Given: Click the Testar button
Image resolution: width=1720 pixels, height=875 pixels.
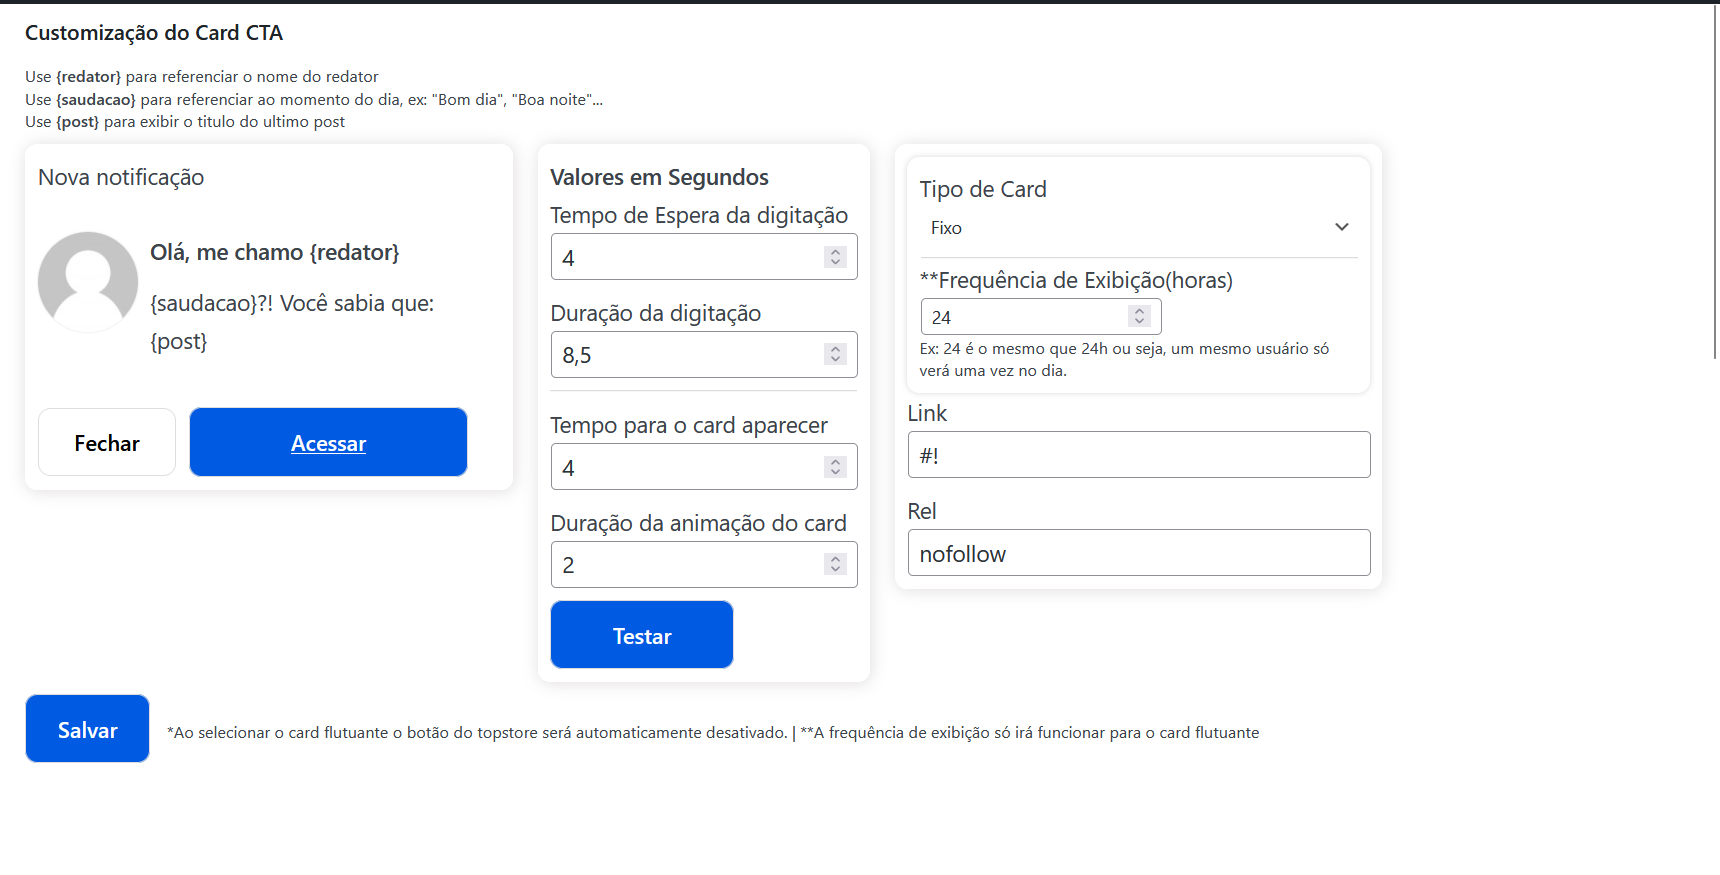Looking at the screenshot, I should click(642, 635).
